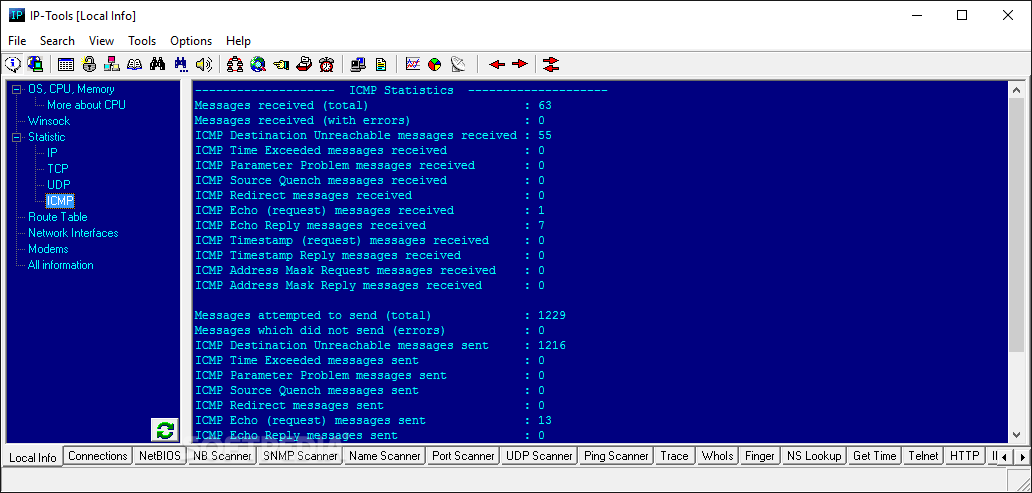
Task: Click the two-computers Telnet toolbar icon
Action: (x=358, y=64)
